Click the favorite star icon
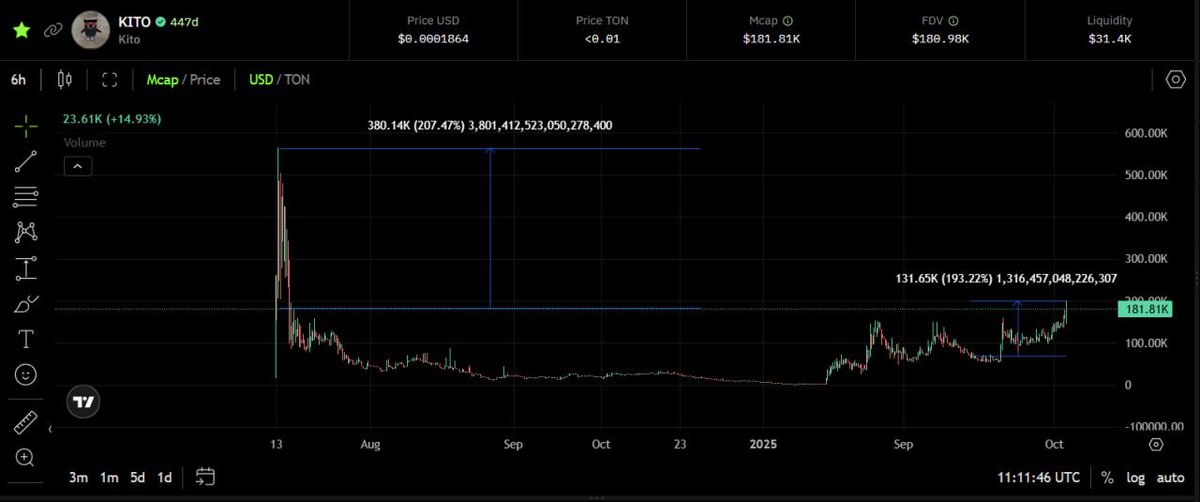The height and width of the screenshot is (502, 1200). (20, 29)
